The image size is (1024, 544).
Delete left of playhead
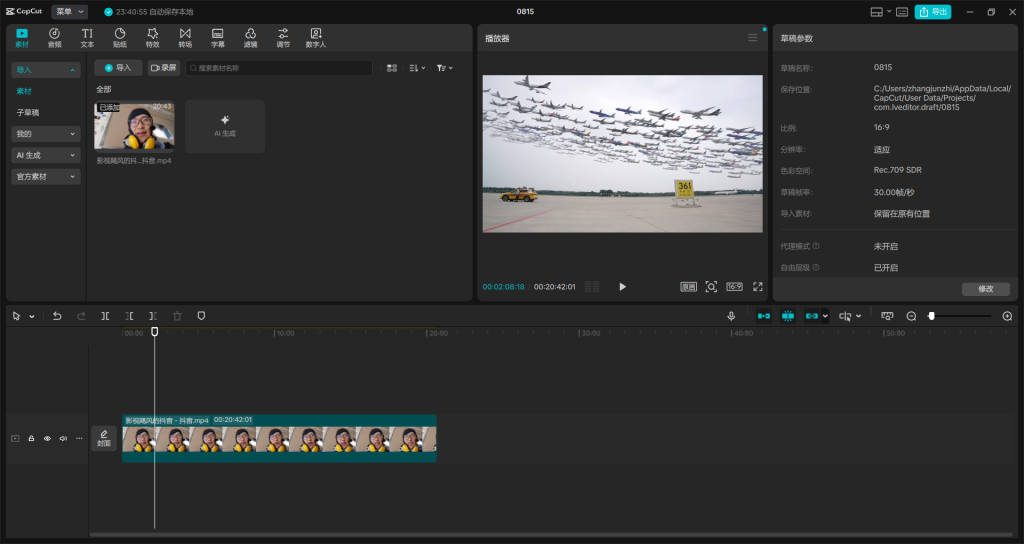129,316
